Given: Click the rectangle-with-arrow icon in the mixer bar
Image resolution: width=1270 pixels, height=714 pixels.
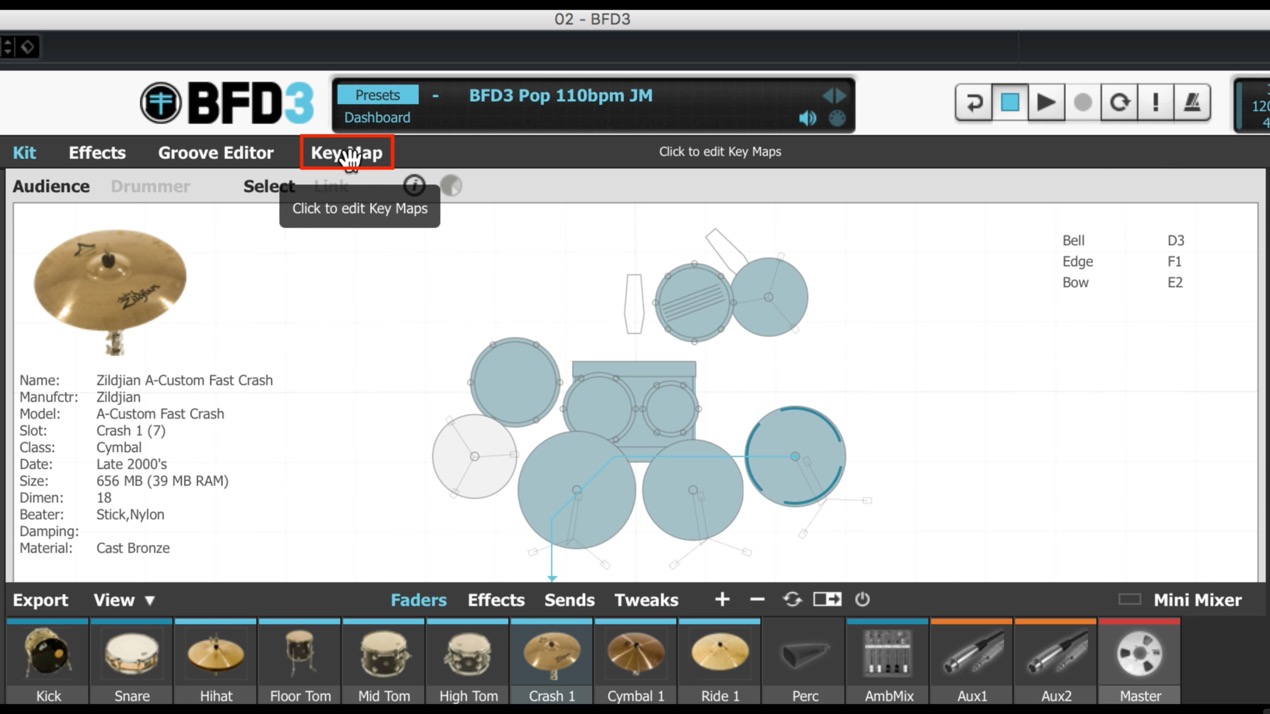Looking at the screenshot, I should click(827, 599).
